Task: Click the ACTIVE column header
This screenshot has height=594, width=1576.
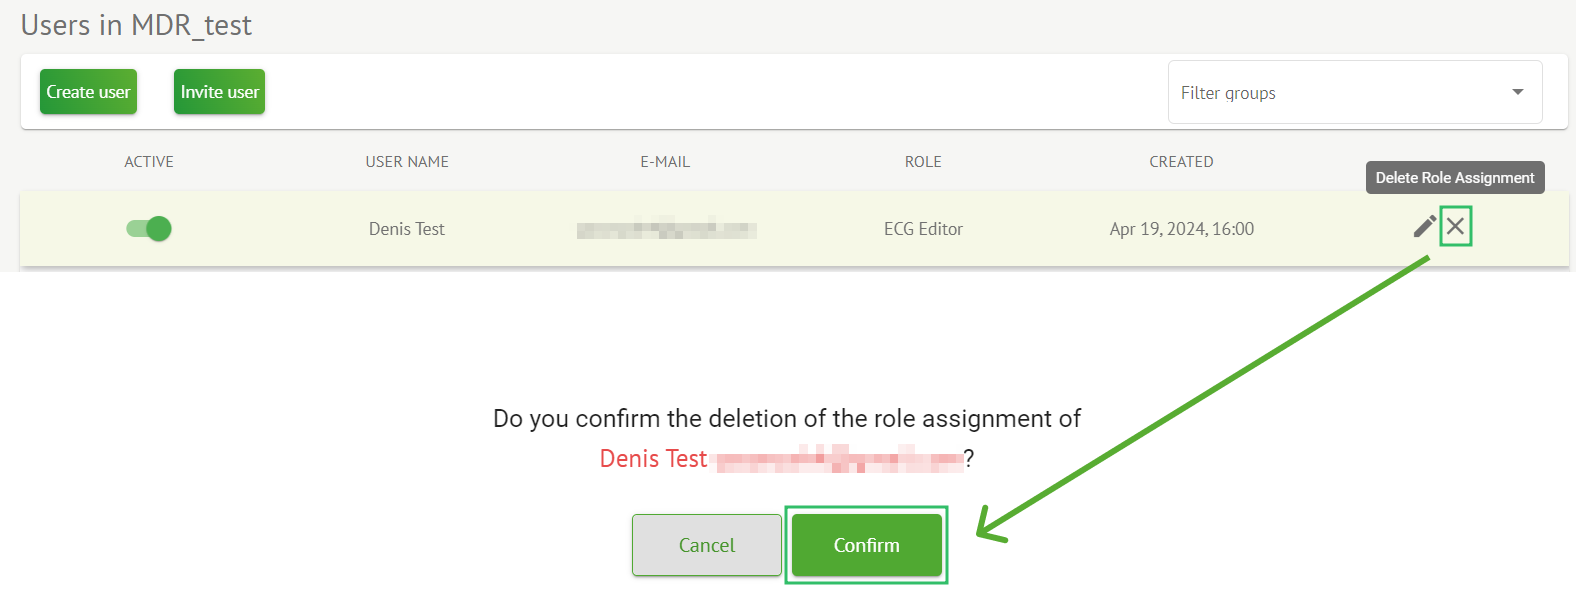Action: click(x=149, y=162)
